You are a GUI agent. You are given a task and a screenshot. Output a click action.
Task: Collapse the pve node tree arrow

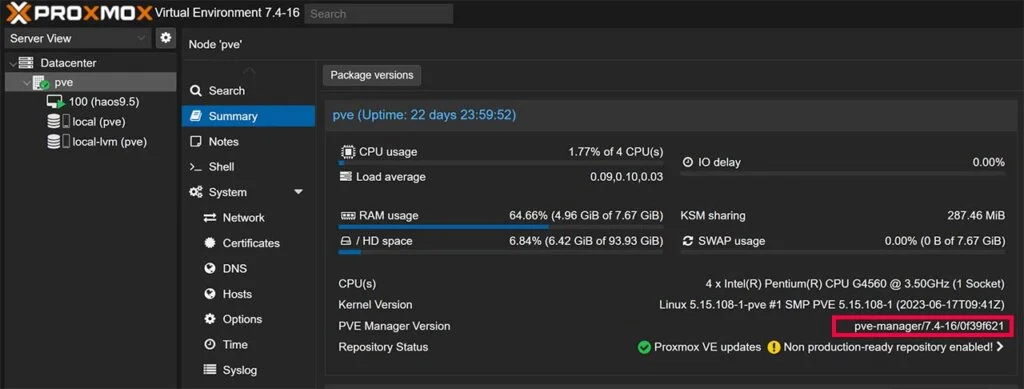[26, 83]
